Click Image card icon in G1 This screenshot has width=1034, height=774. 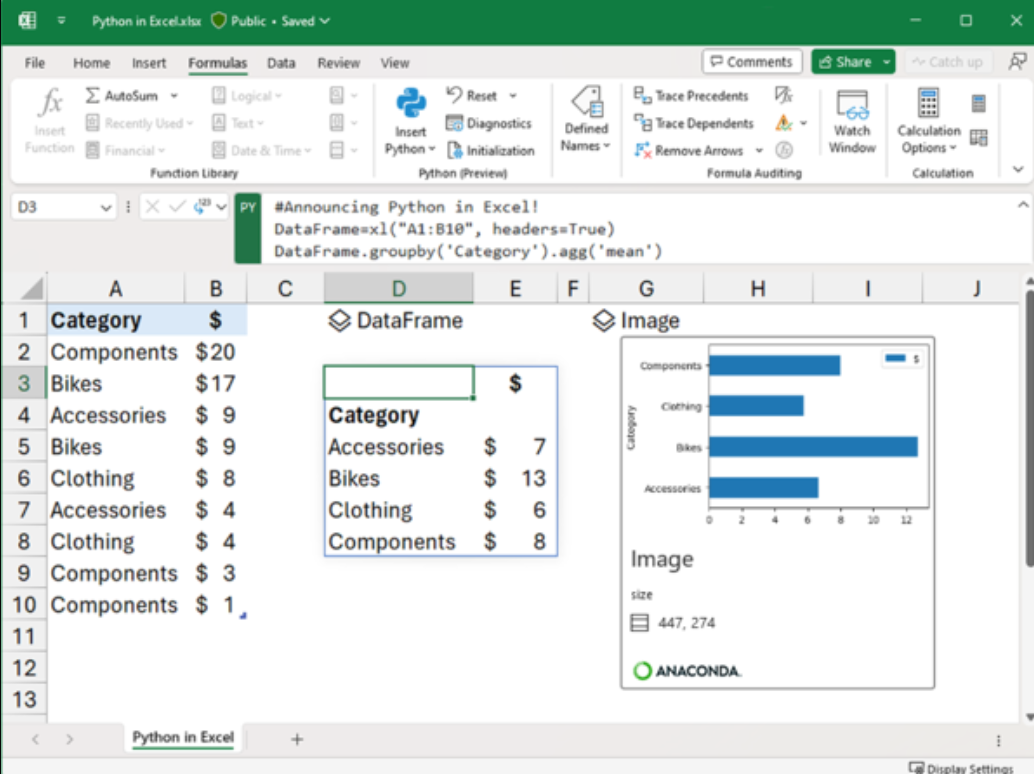point(603,321)
